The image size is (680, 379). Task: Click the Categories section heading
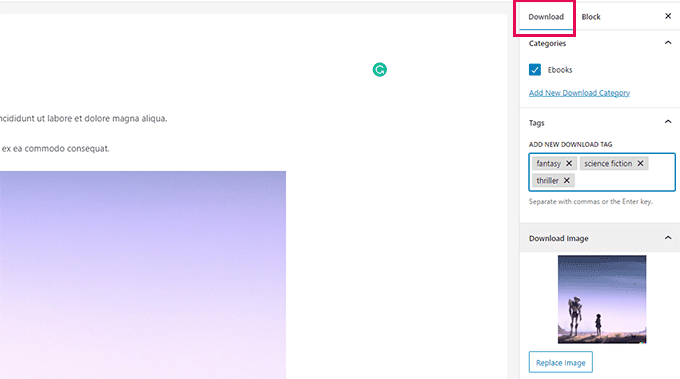coord(547,43)
